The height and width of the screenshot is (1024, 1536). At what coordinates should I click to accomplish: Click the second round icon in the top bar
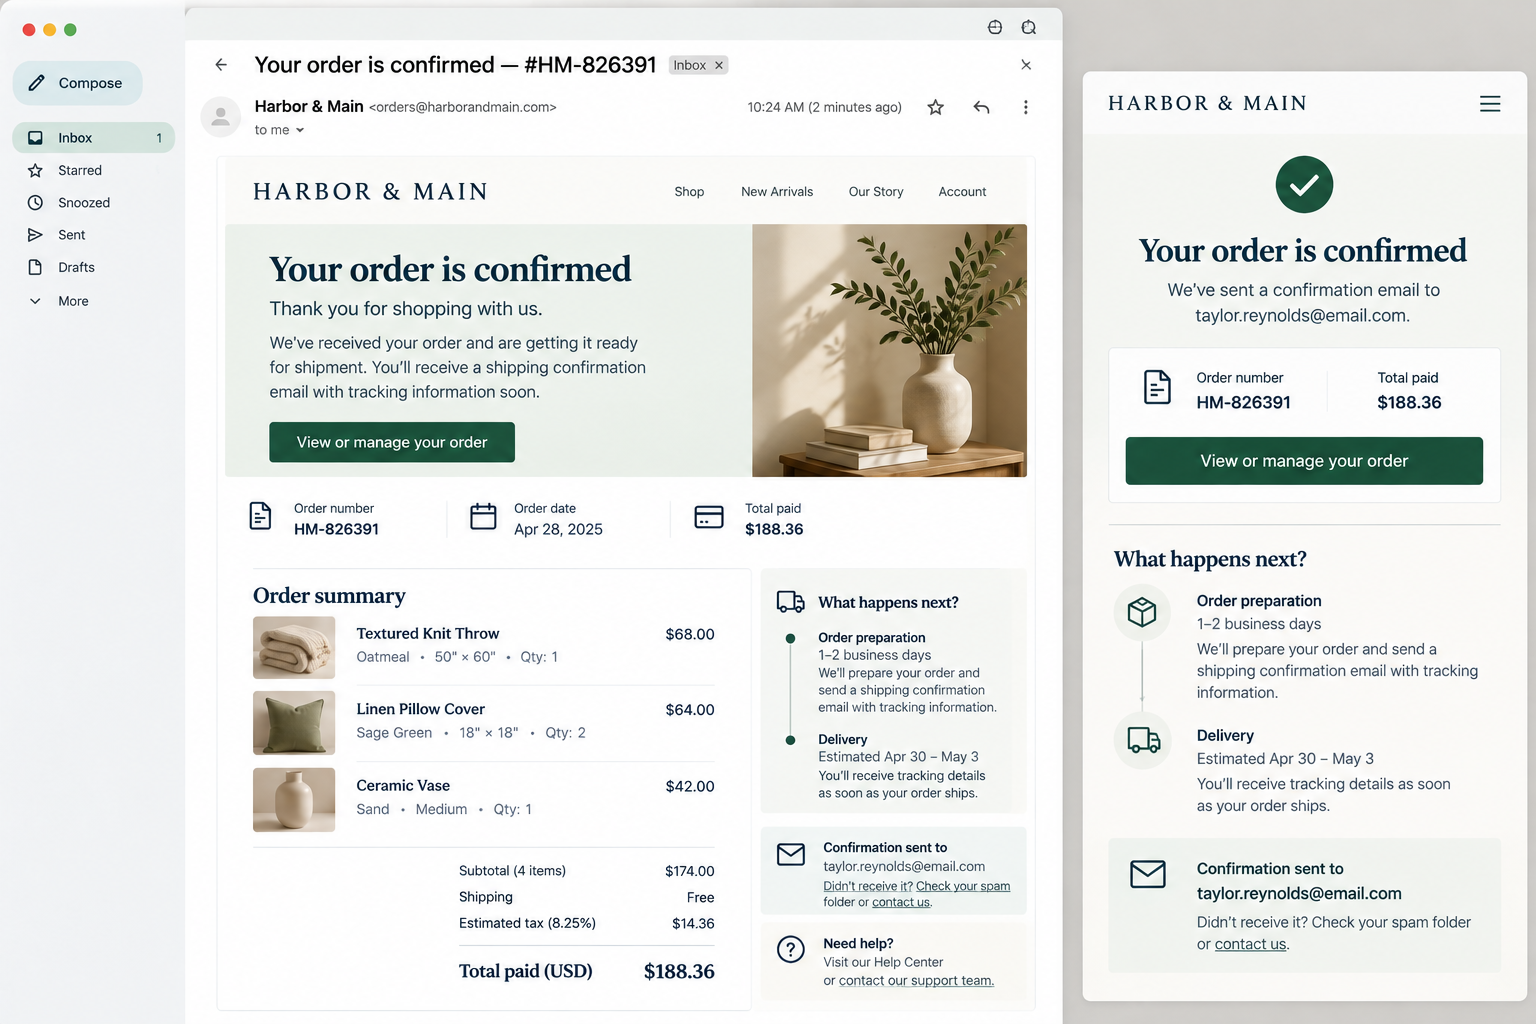(1028, 27)
